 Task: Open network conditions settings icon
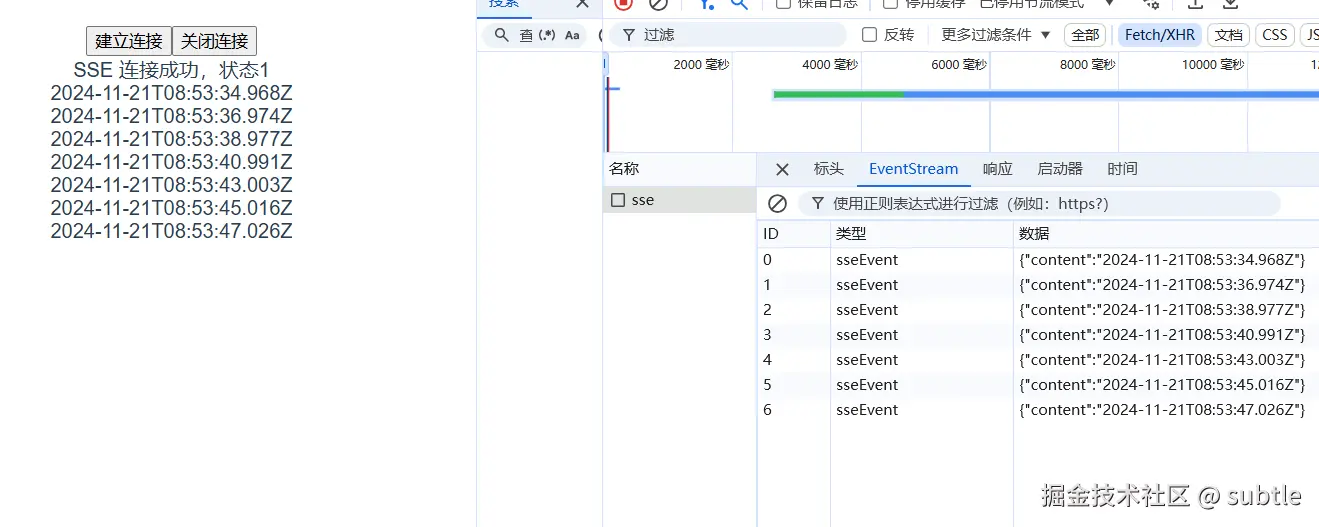click(x=1151, y=4)
